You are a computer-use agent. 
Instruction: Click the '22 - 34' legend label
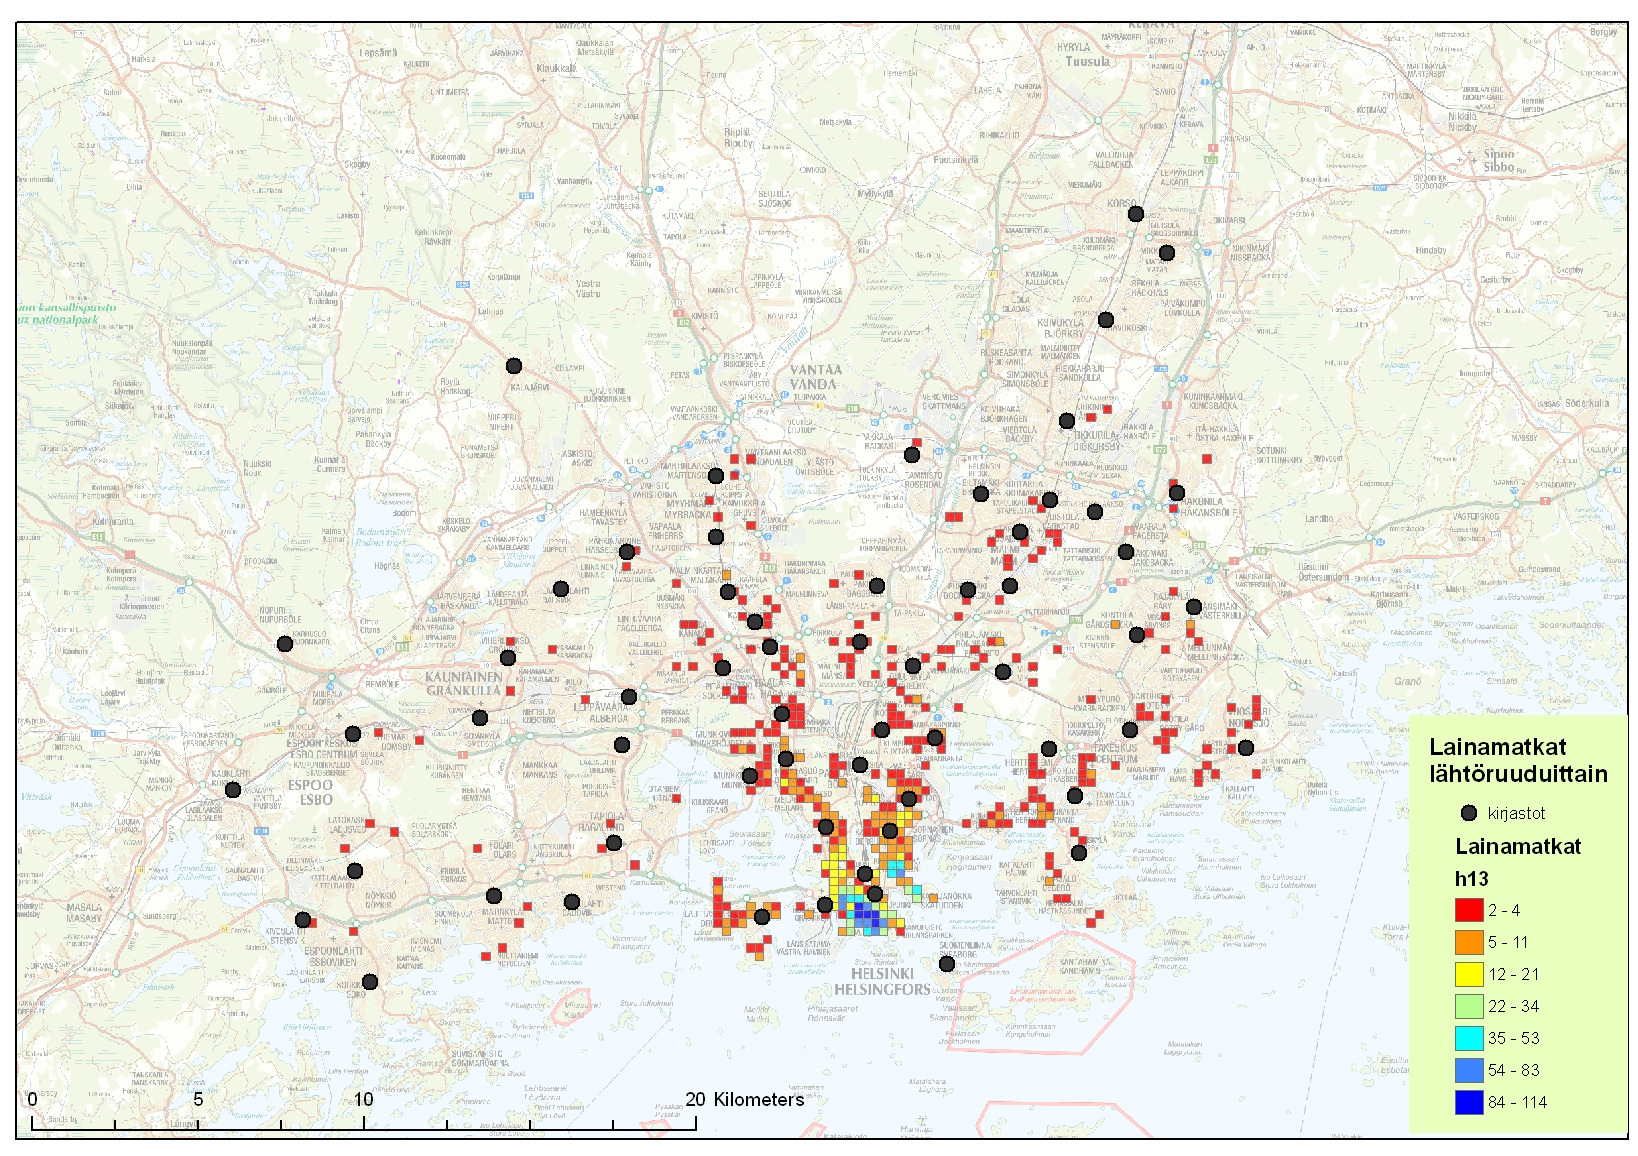click(x=1513, y=1006)
